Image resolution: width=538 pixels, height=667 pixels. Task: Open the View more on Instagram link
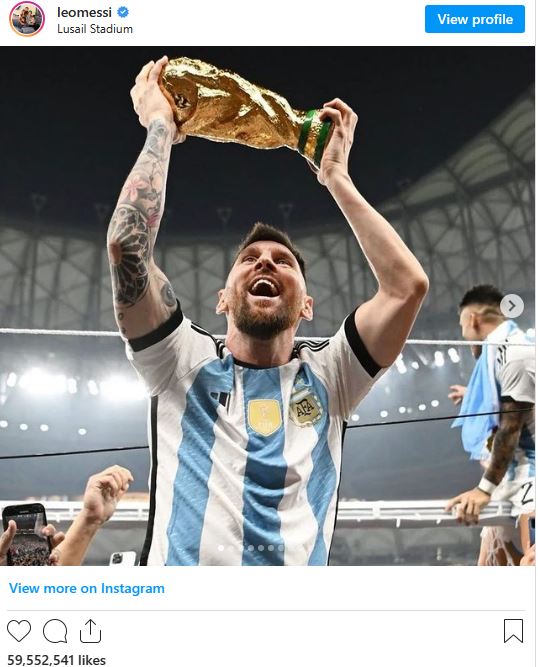click(x=87, y=588)
